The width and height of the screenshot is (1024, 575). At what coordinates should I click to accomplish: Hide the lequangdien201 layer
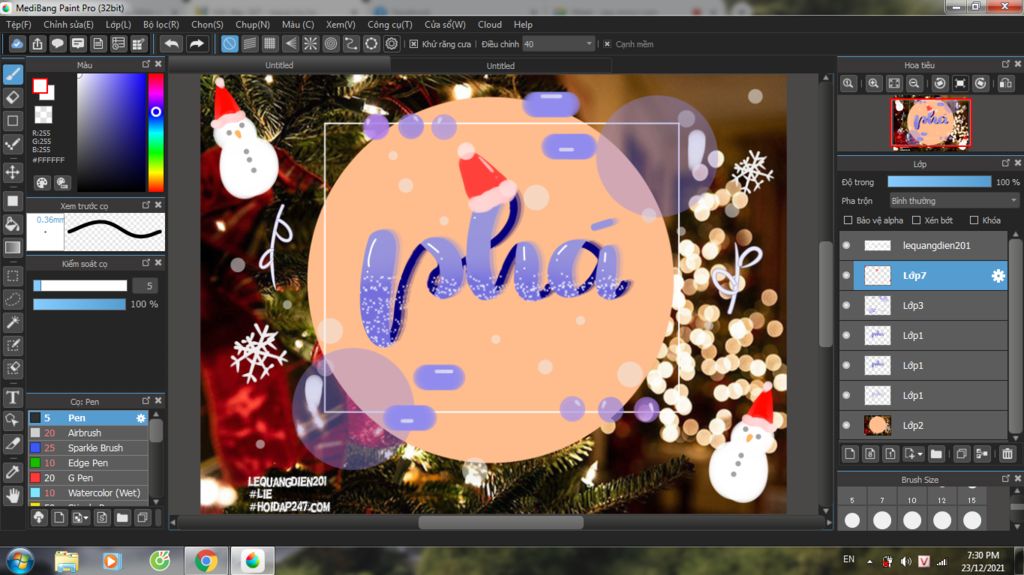pyautogui.click(x=846, y=246)
